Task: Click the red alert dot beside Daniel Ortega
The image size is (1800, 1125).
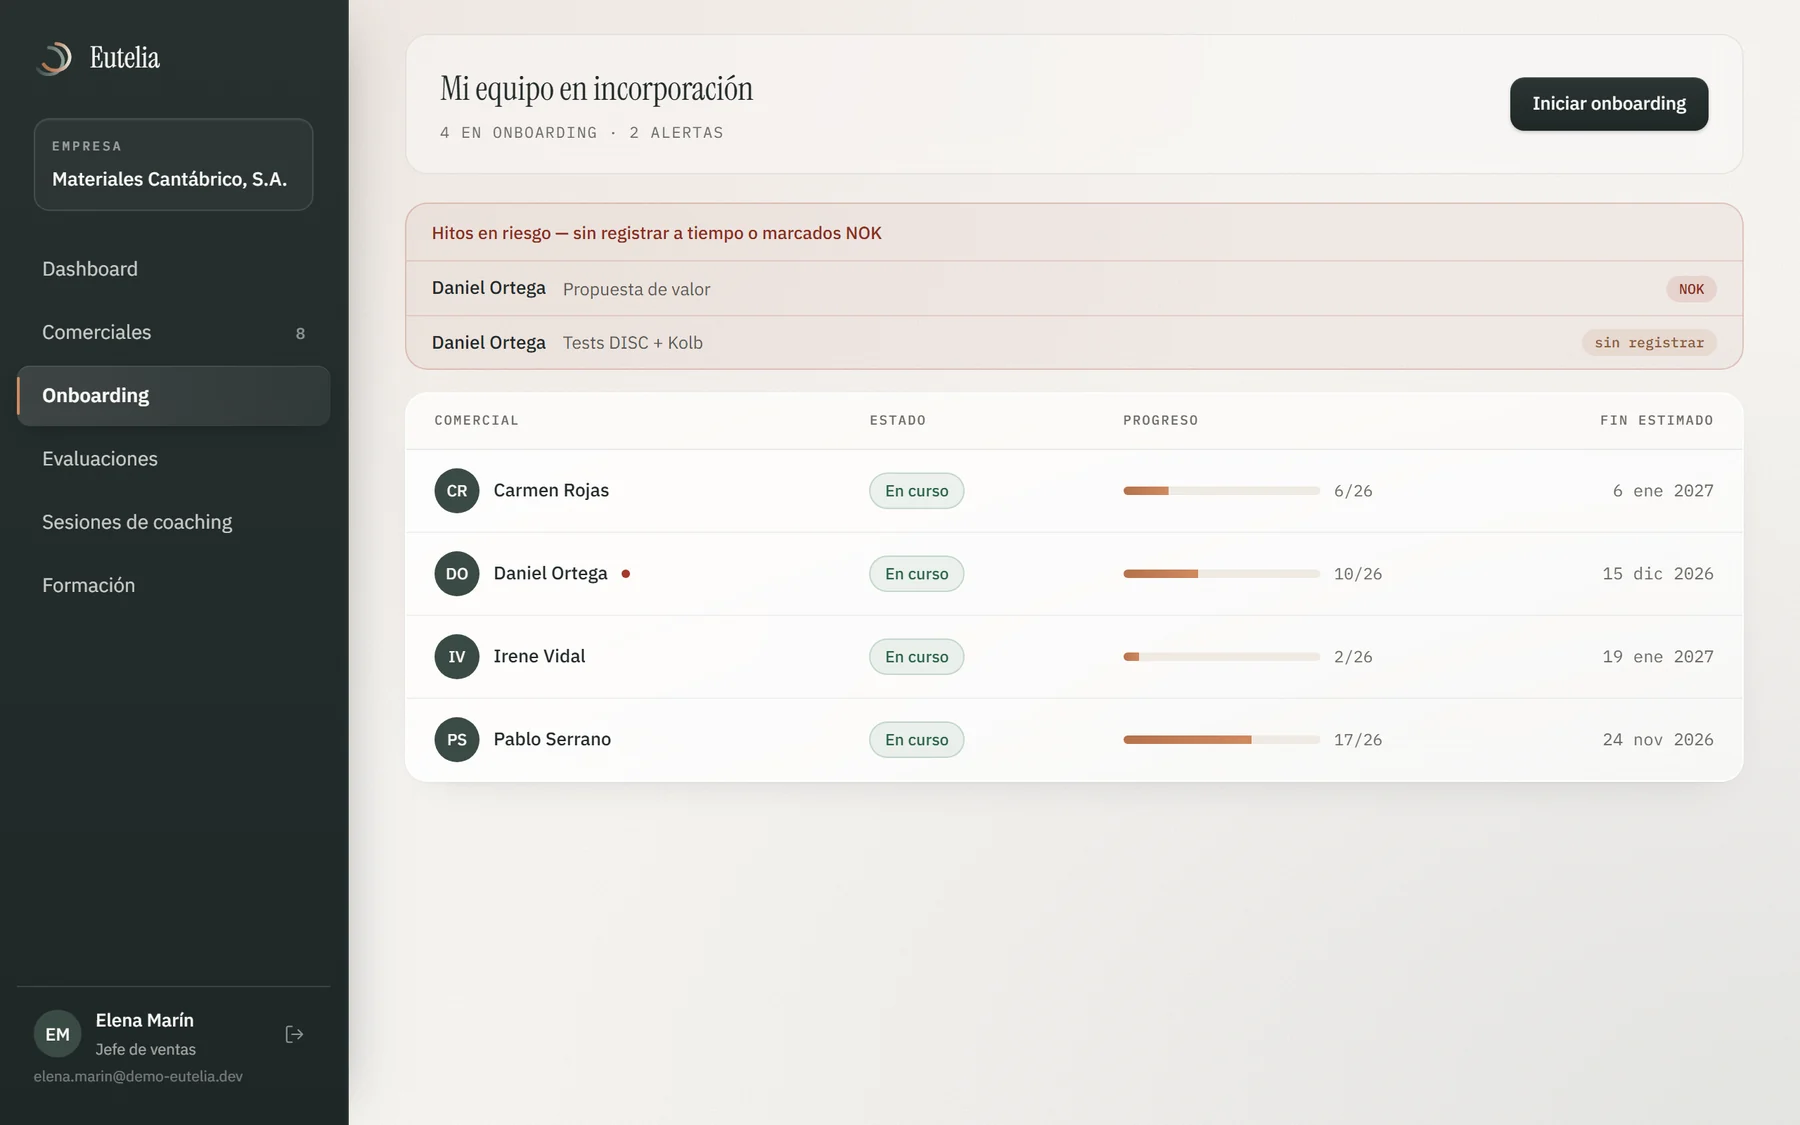Action: [x=626, y=574]
